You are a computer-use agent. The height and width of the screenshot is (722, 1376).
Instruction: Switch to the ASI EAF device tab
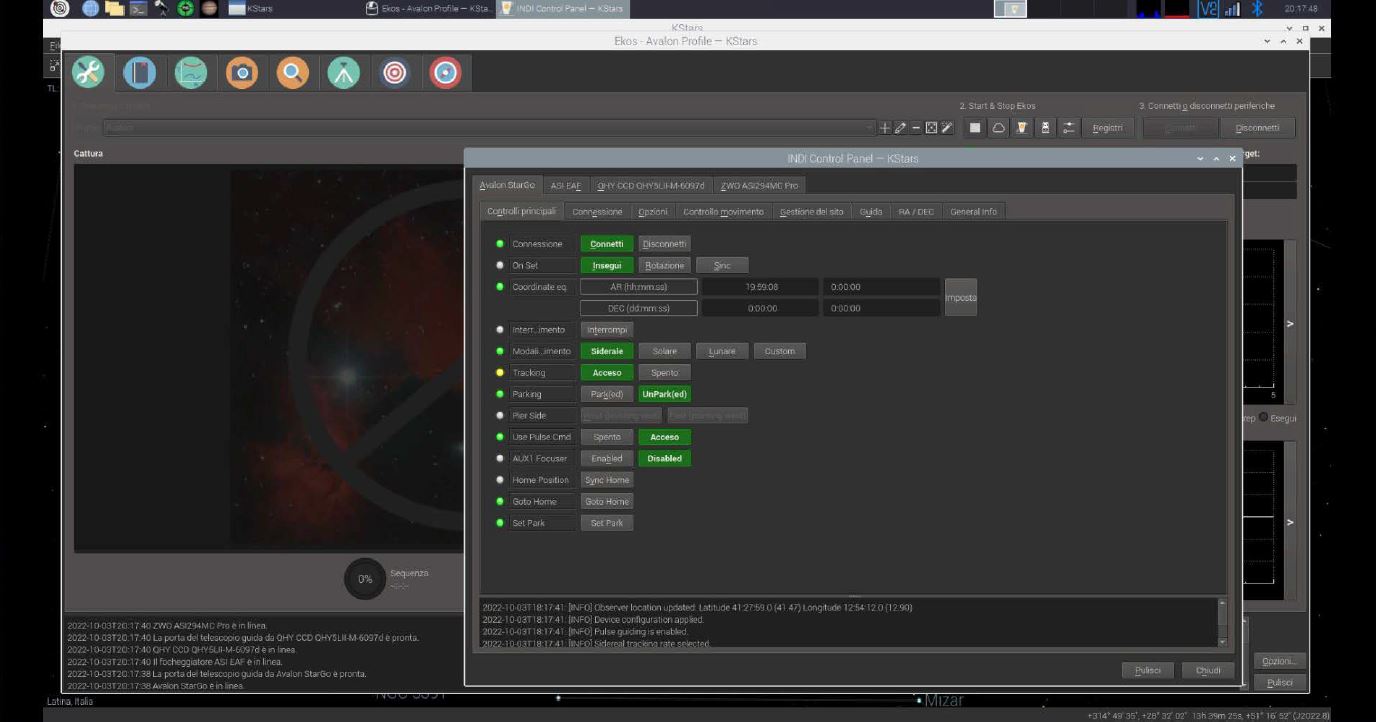(x=566, y=185)
